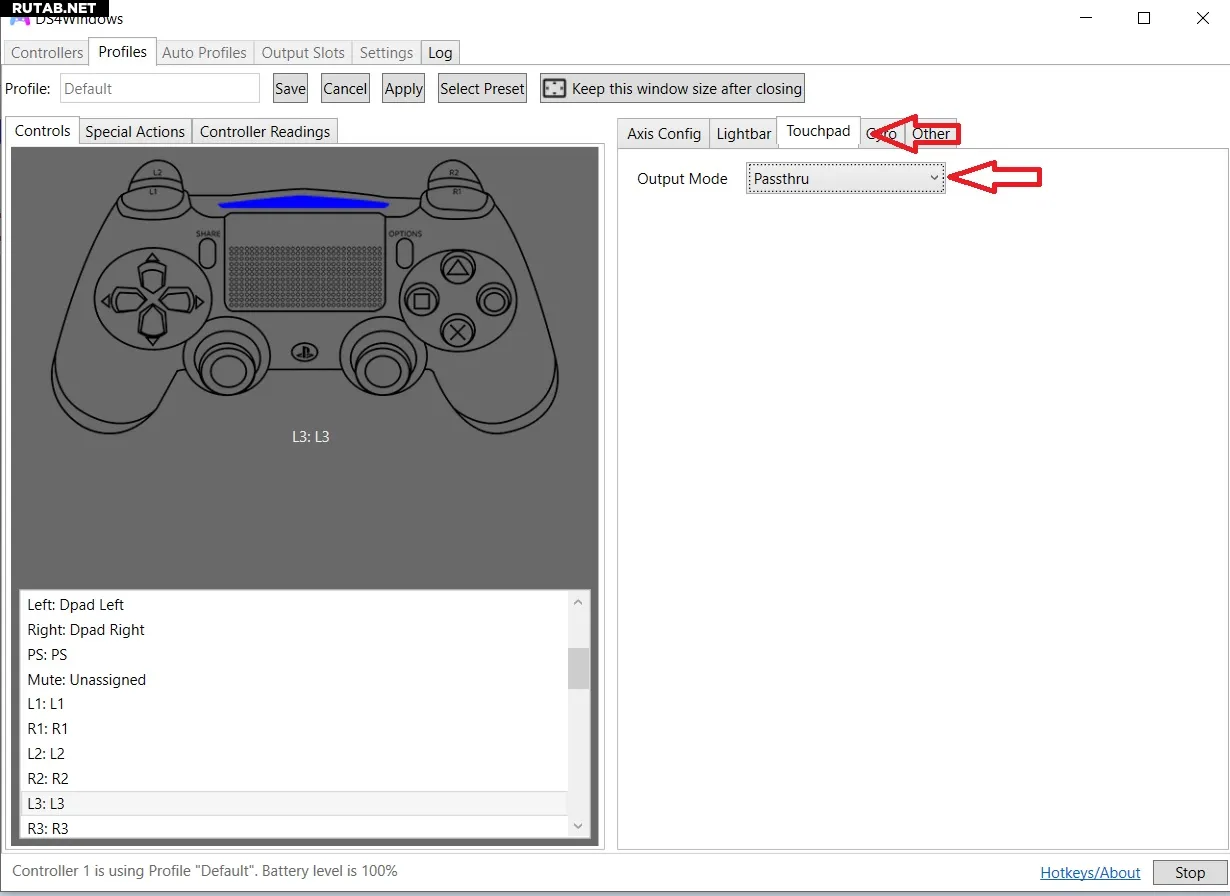Click the R2 trigger on the controller

click(x=455, y=171)
